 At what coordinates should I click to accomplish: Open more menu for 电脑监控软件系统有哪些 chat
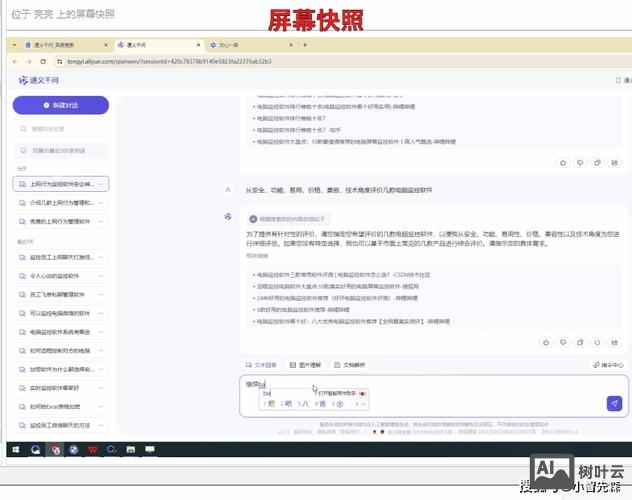[x=101, y=332]
